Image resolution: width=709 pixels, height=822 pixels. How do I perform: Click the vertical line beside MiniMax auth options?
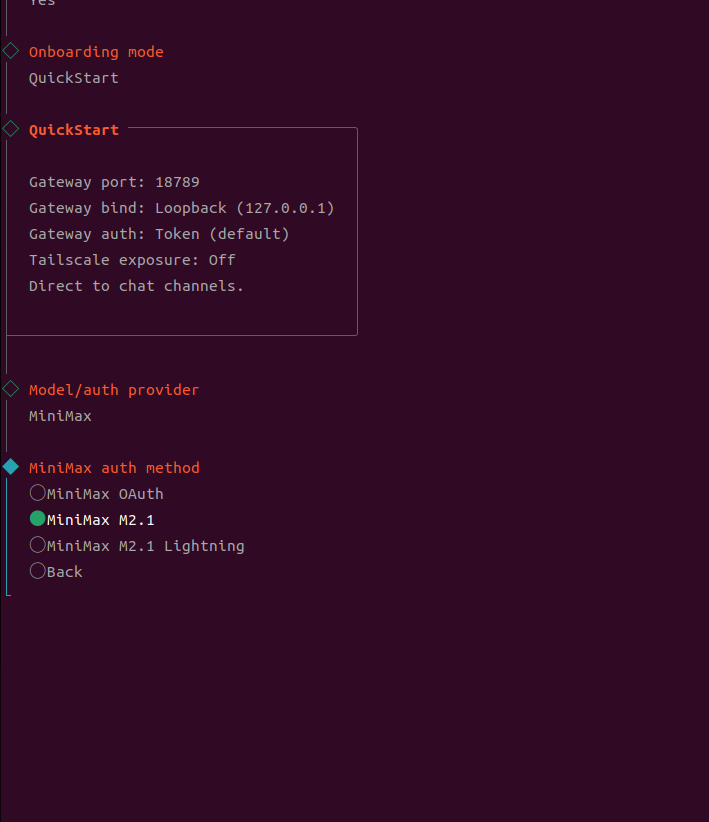8,530
